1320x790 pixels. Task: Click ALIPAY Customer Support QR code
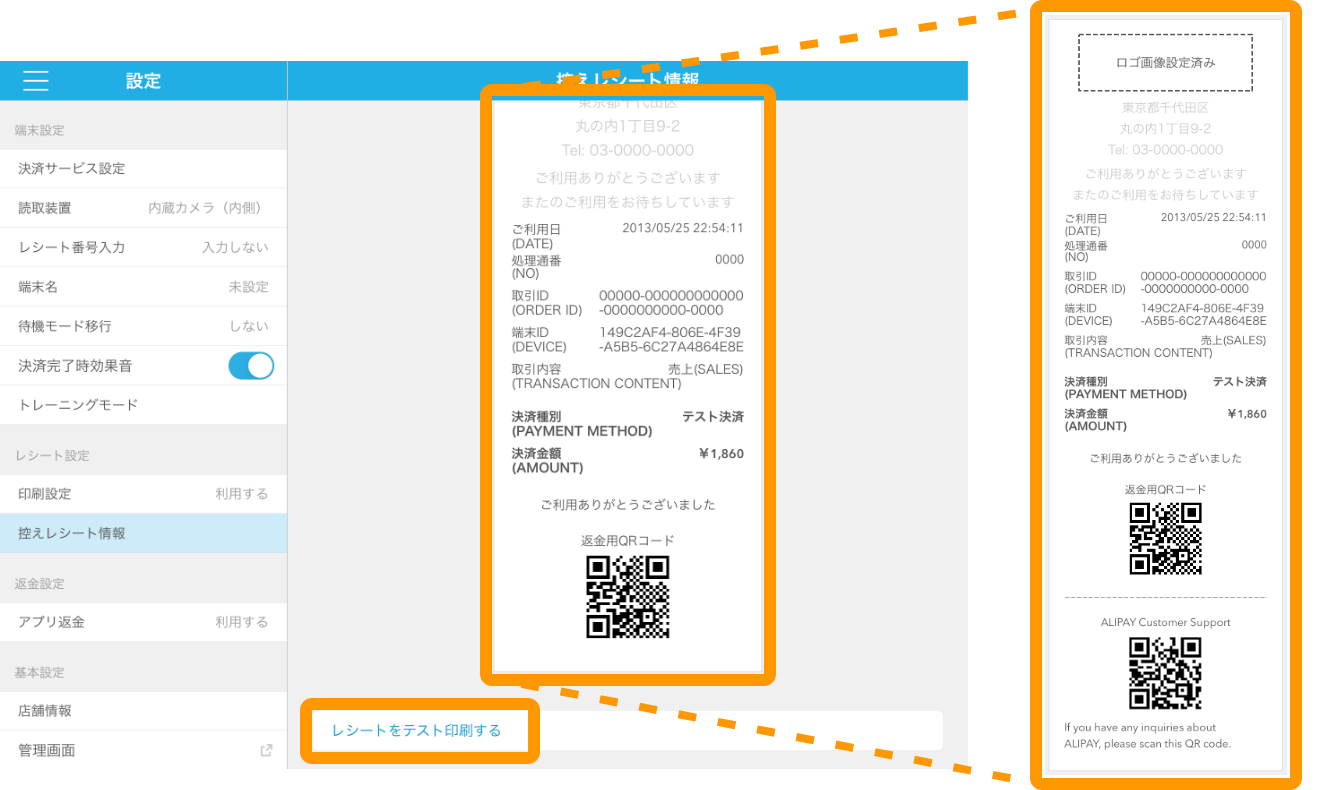coord(1166,673)
